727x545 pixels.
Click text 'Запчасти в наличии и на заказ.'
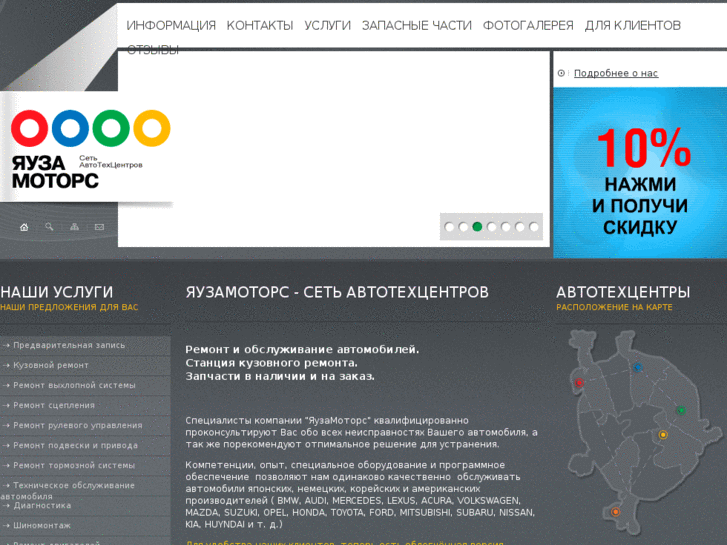click(x=280, y=376)
